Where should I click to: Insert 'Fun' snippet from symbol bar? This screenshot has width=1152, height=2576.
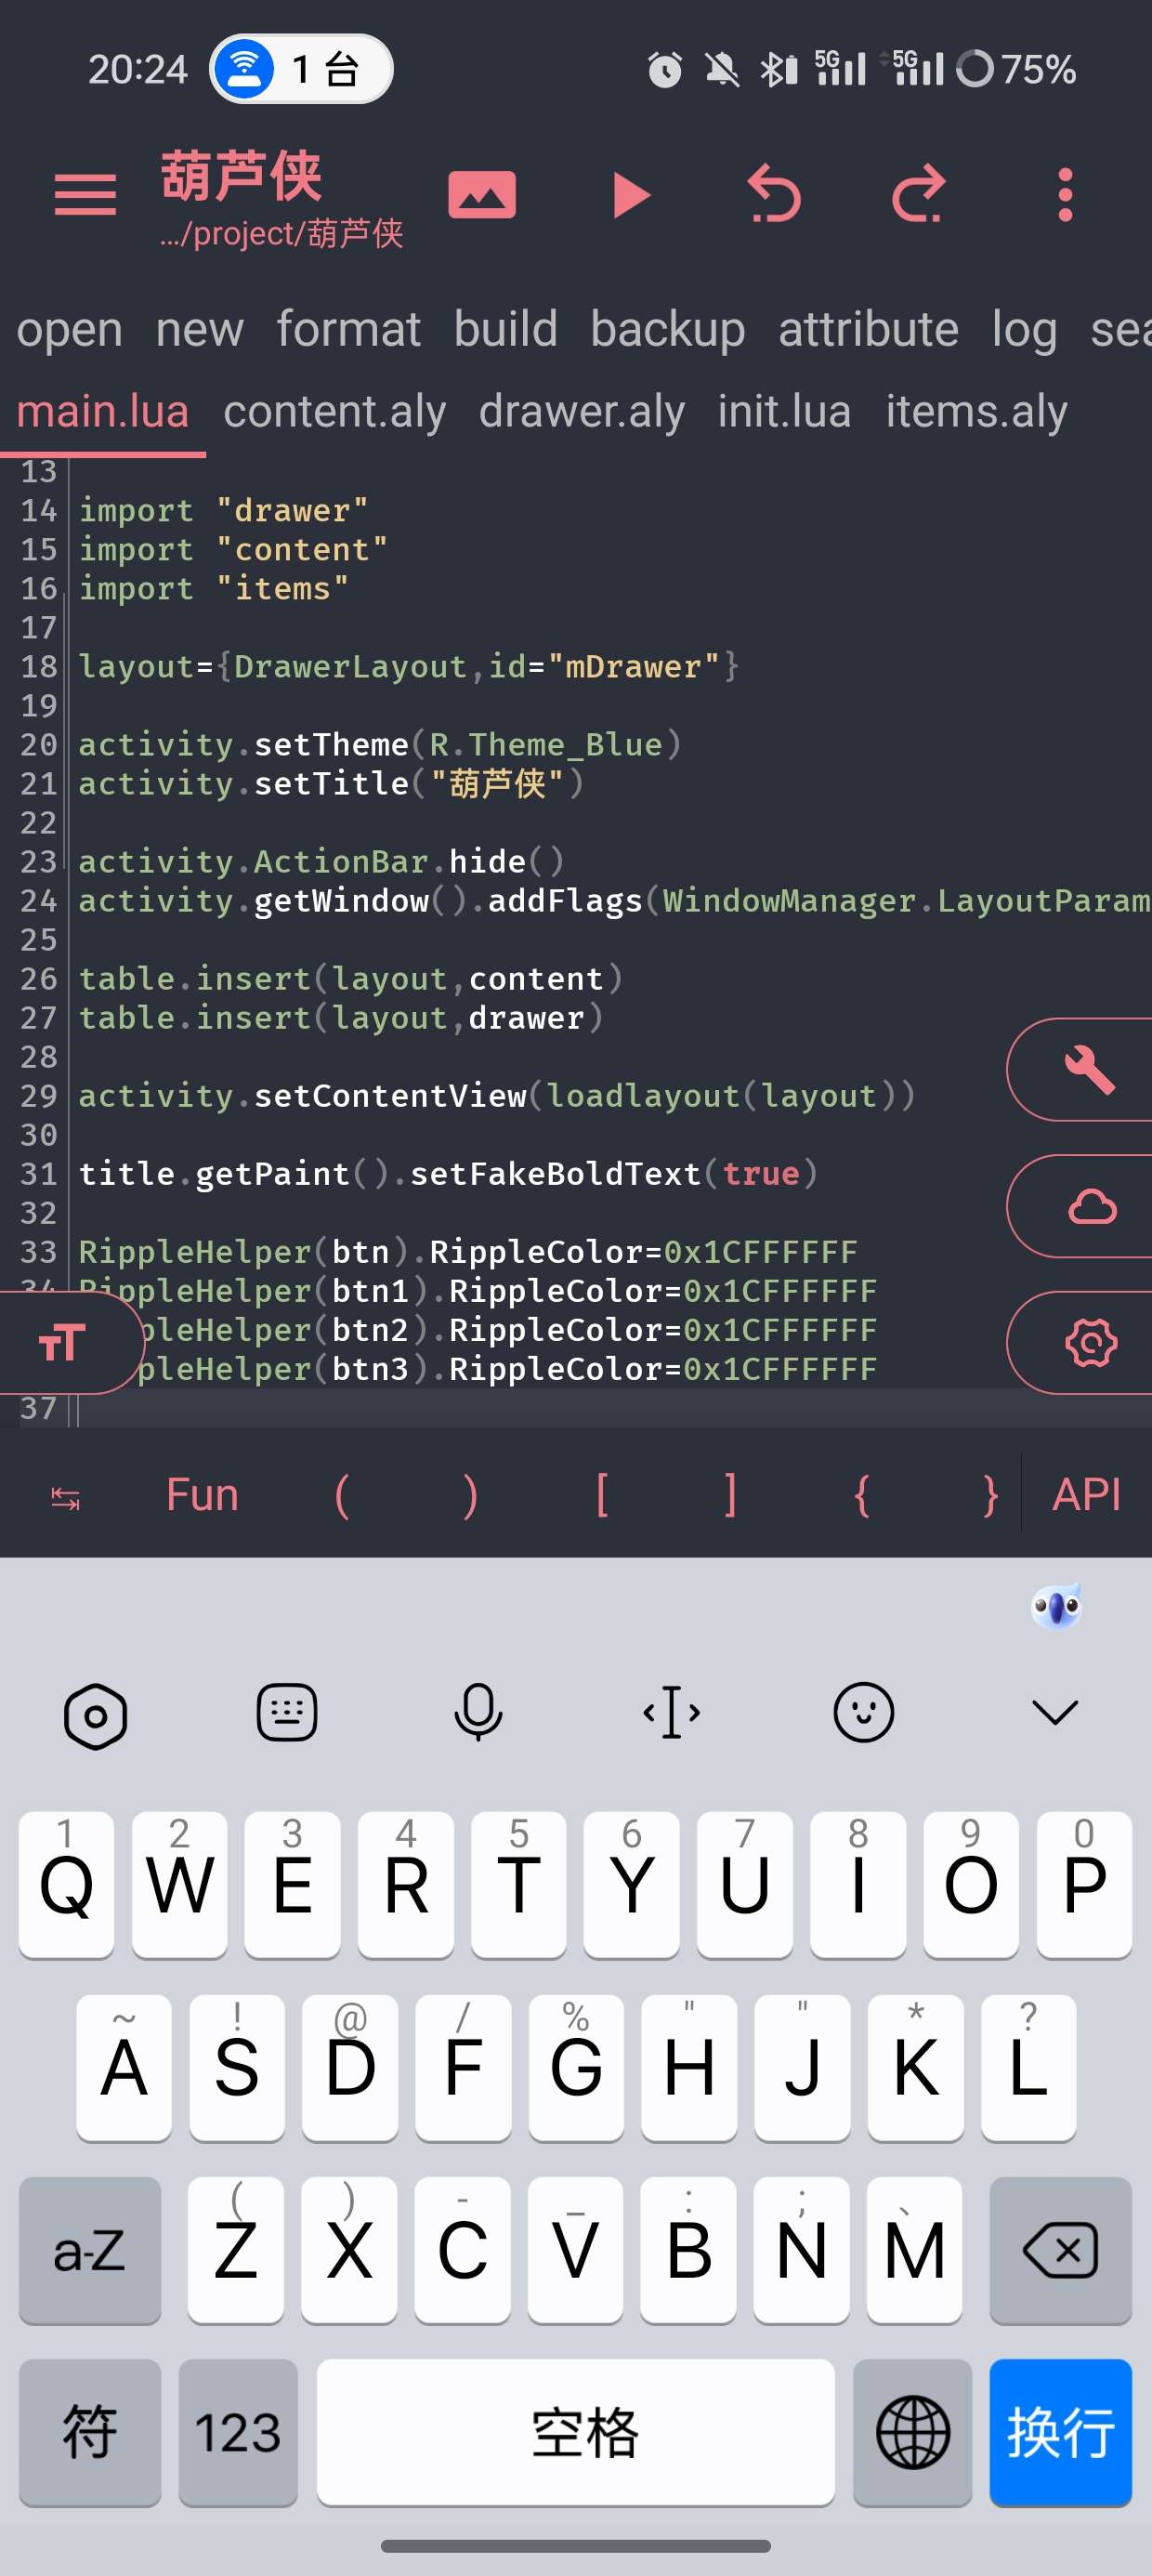click(x=202, y=1496)
